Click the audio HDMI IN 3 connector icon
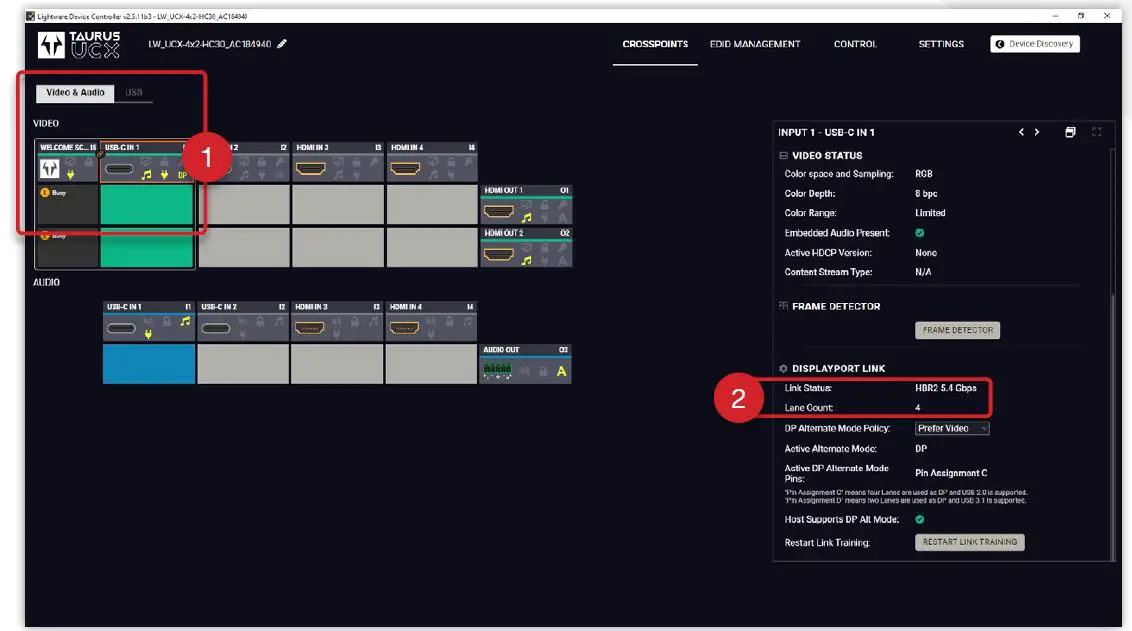This screenshot has height=631, width=1132. (x=309, y=328)
